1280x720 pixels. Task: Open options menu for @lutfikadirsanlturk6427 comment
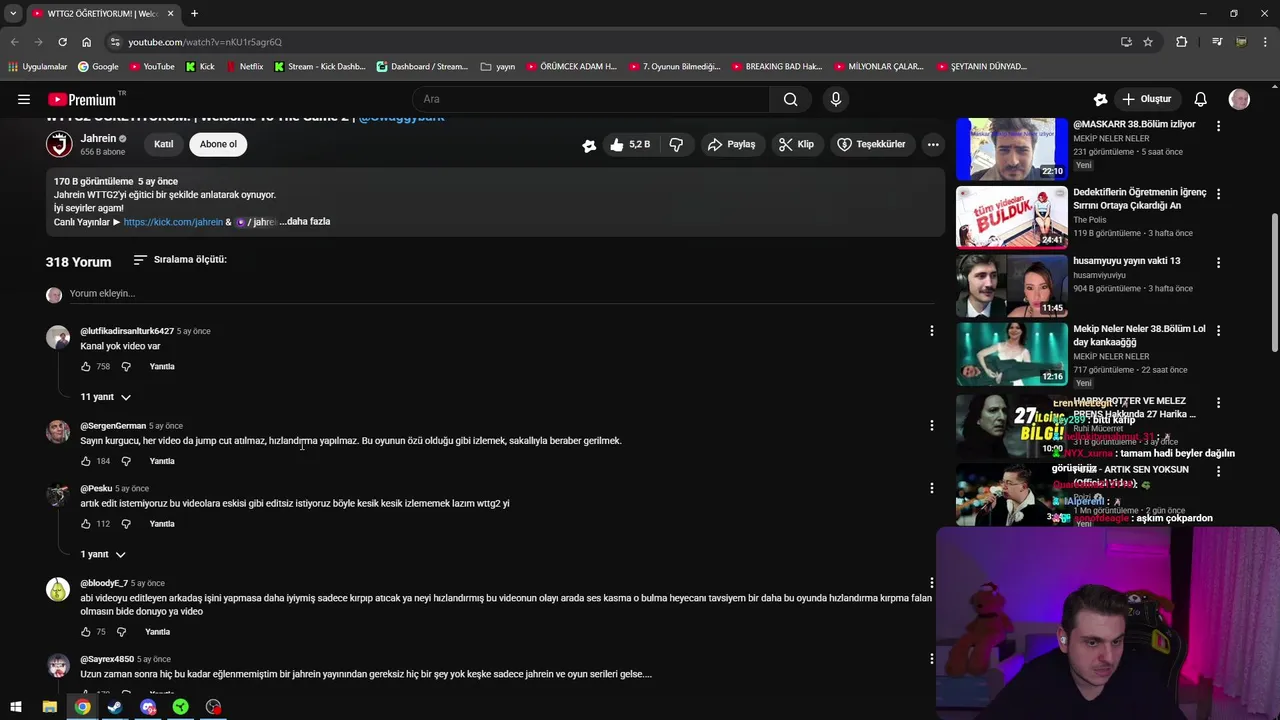[932, 331]
